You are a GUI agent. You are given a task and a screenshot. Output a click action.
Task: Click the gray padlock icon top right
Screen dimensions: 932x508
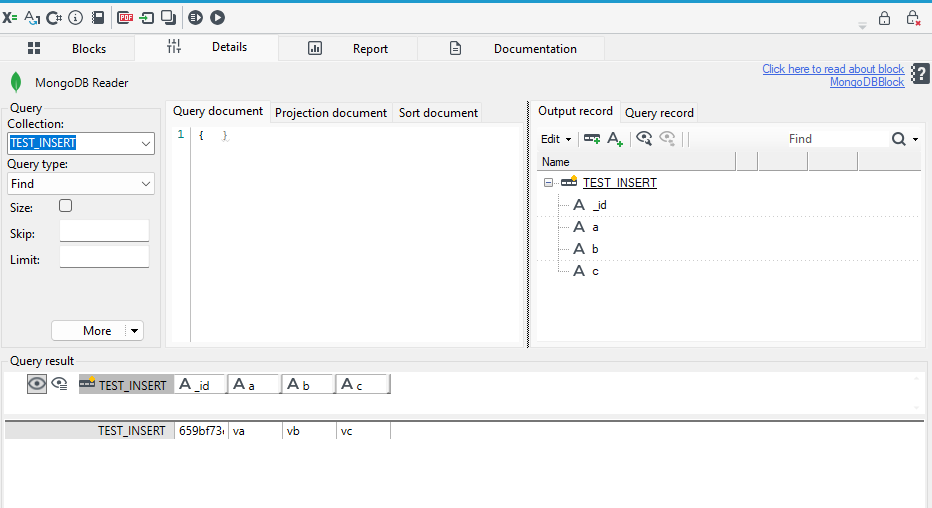[884, 18]
